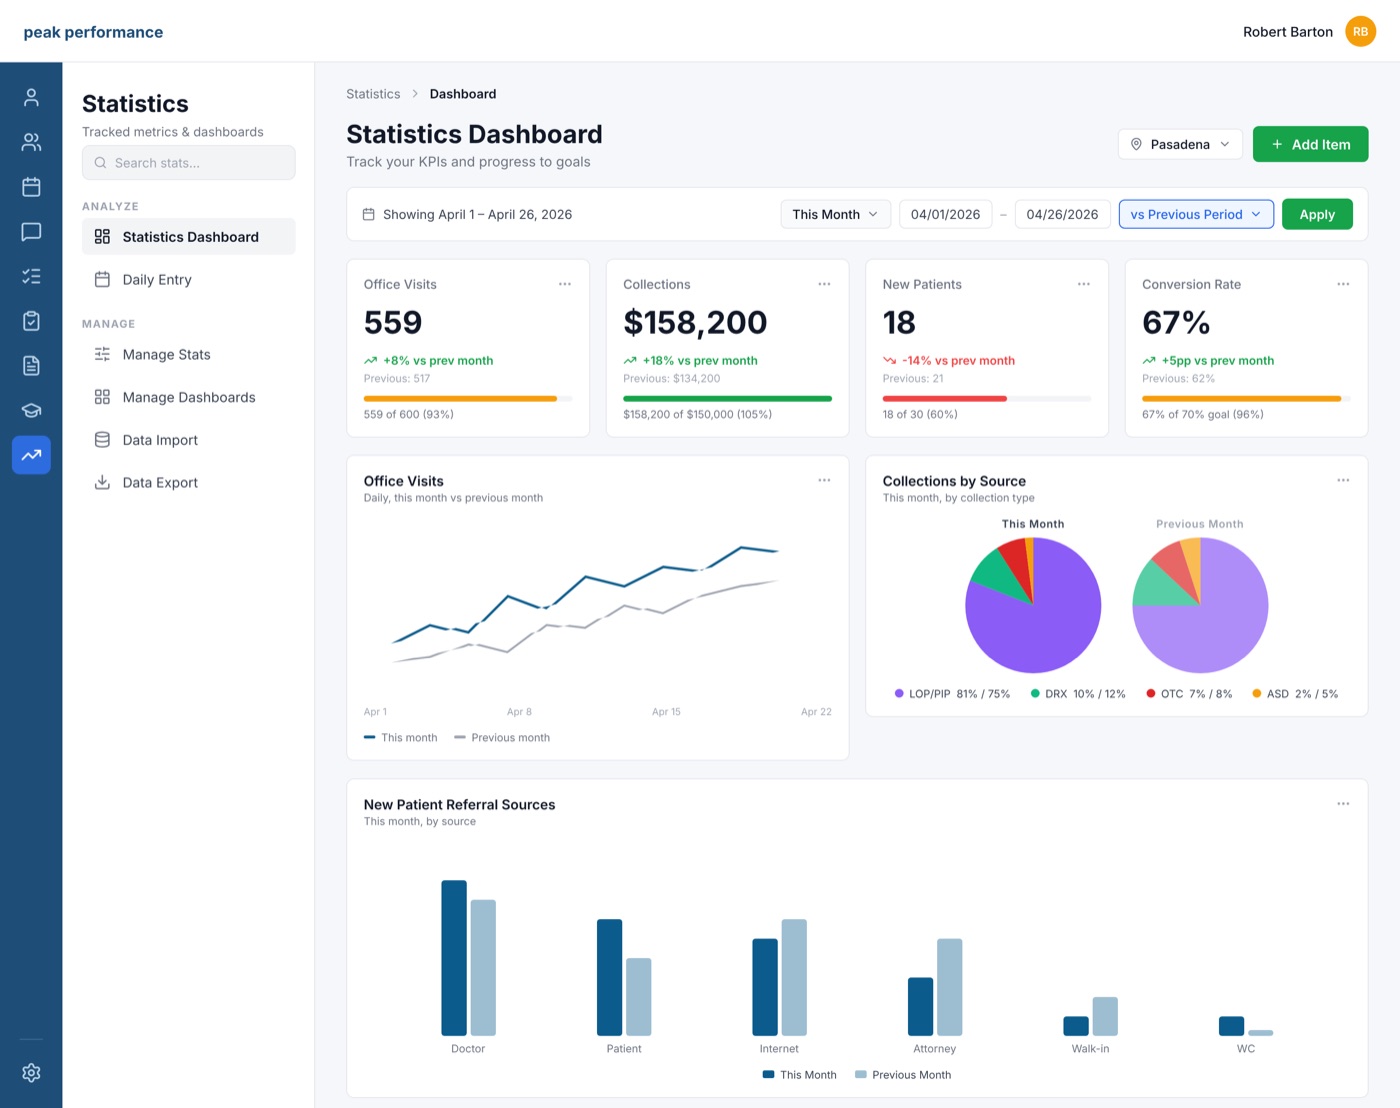This screenshot has width=1400, height=1108.
Task: Open New Patient Referral Sources options menu
Action: (1343, 804)
